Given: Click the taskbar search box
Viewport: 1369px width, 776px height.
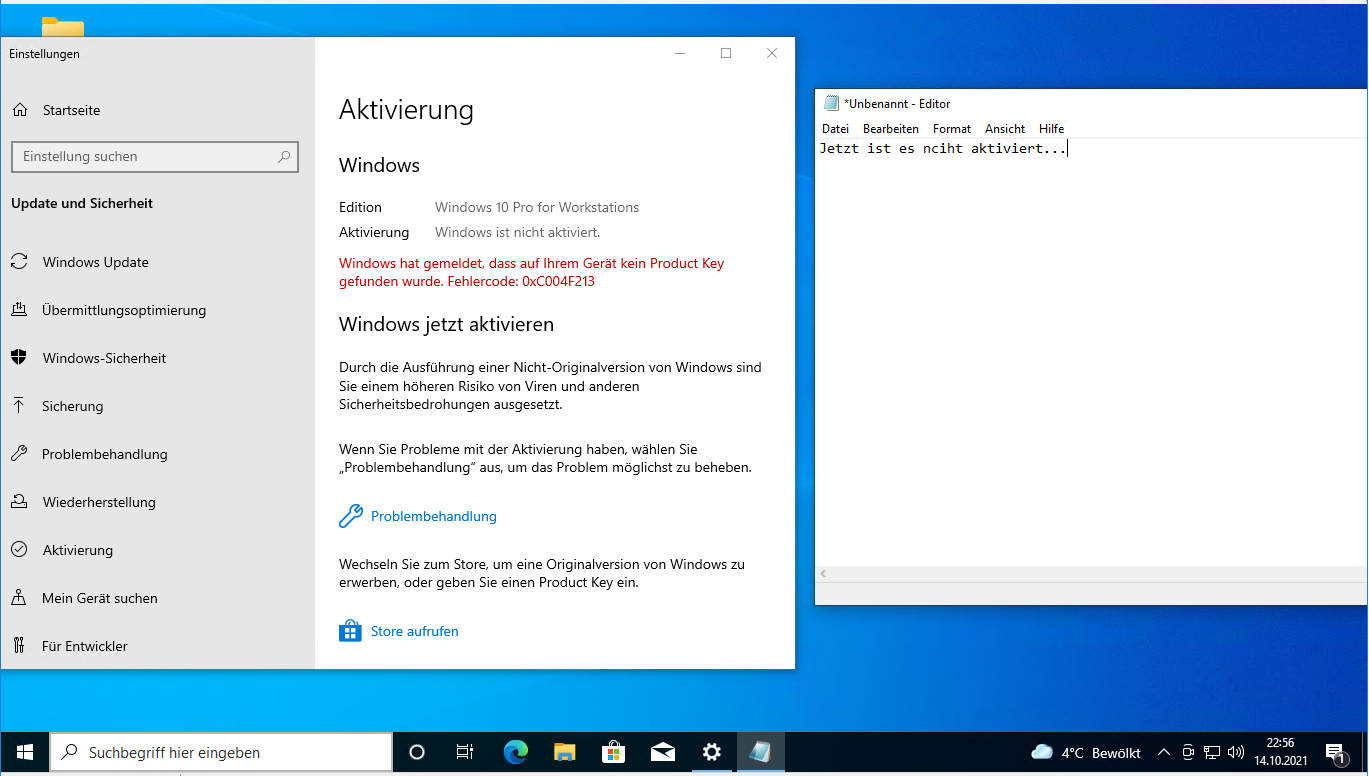Looking at the screenshot, I should tap(220, 752).
